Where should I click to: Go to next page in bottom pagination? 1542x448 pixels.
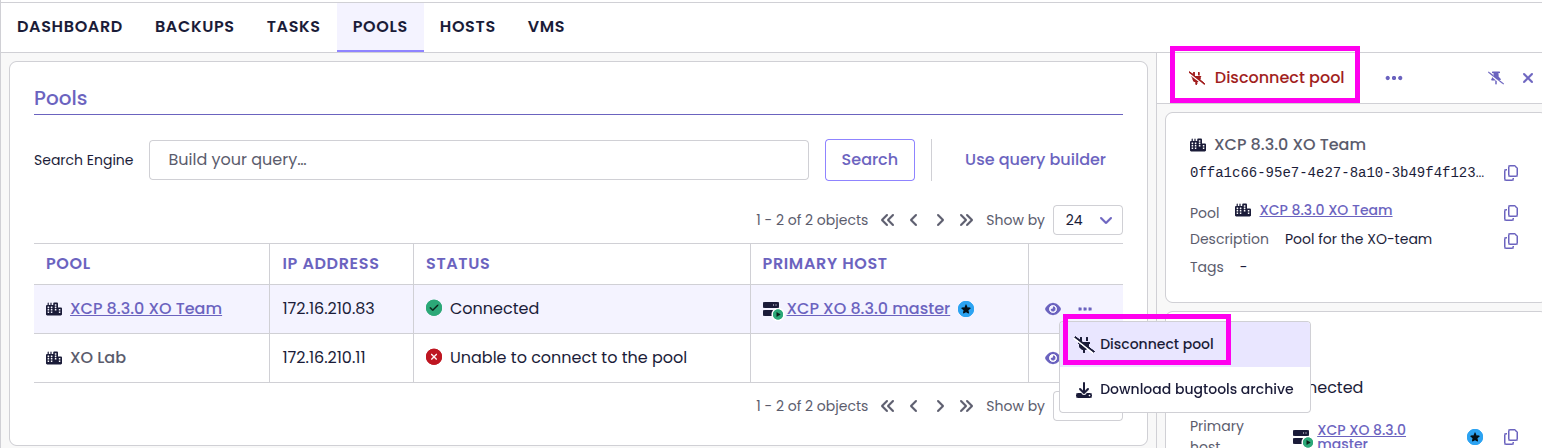point(940,406)
